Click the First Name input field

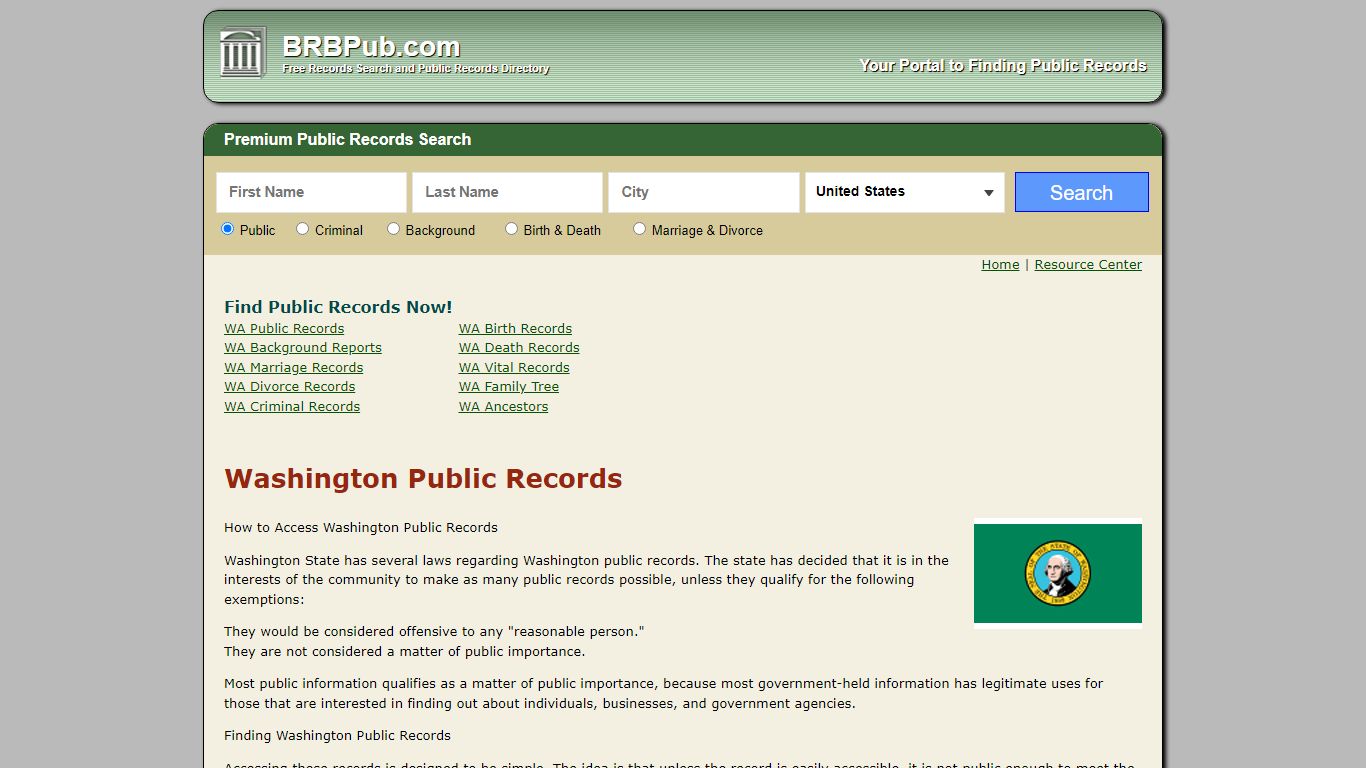(x=312, y=192)
